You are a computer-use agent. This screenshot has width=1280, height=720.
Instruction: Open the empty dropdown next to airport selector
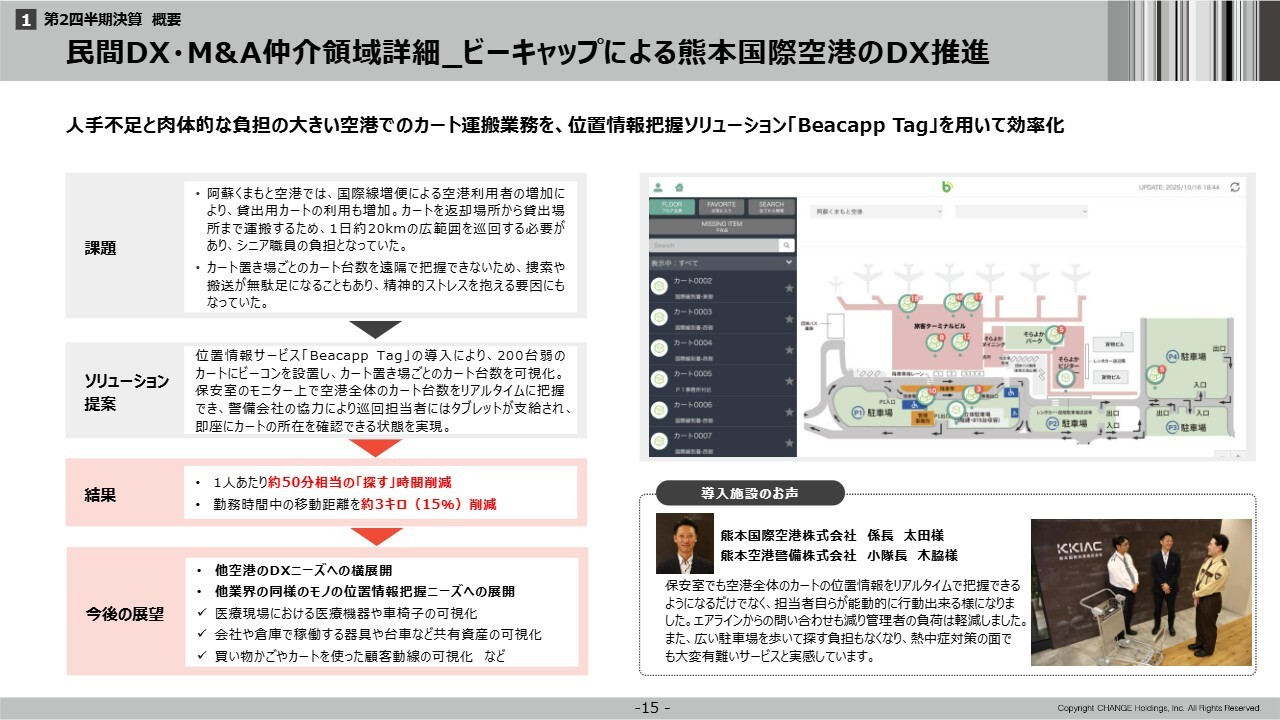[x=1021, y=212]
